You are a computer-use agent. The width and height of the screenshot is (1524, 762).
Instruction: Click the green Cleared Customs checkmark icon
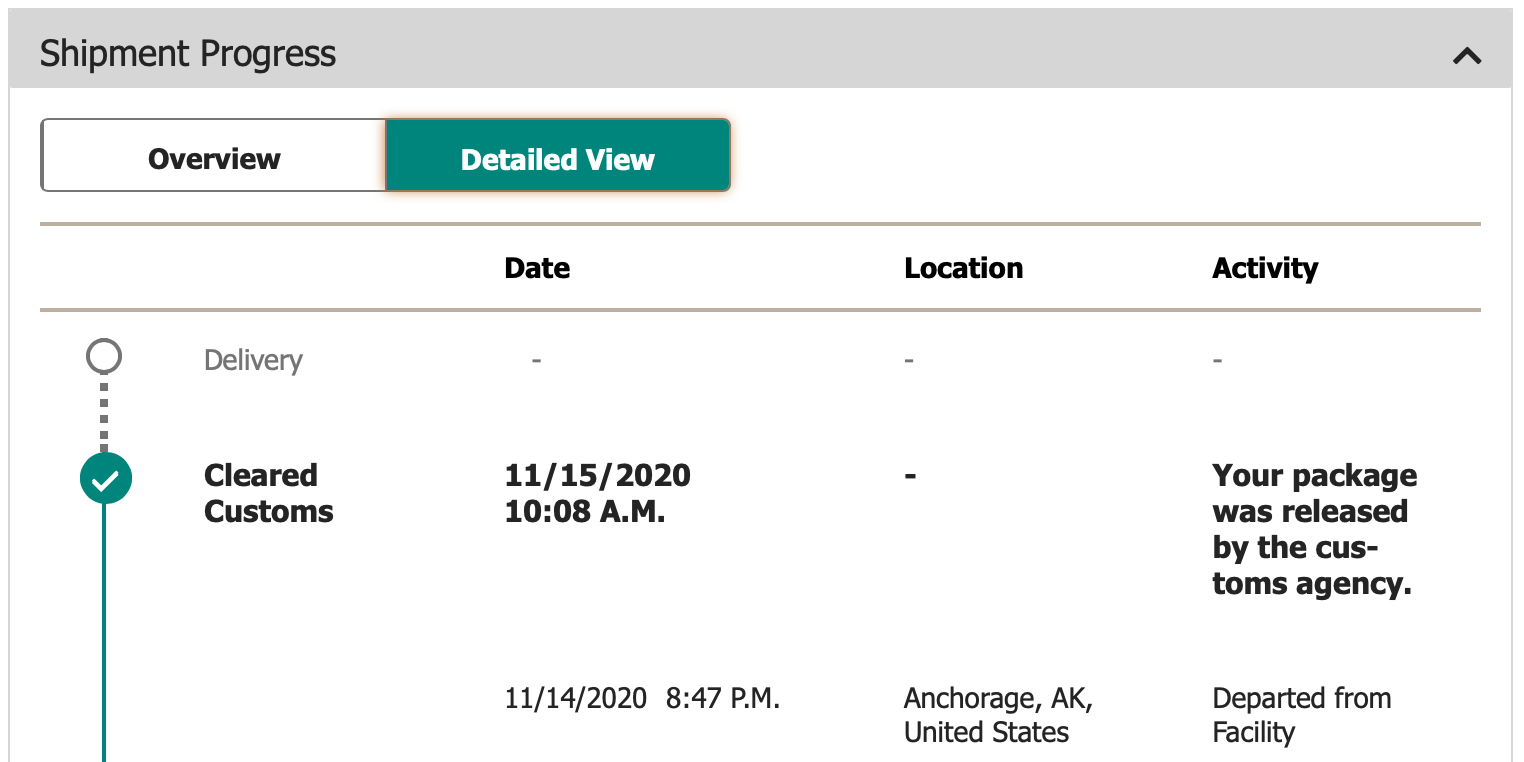point(105,479)
